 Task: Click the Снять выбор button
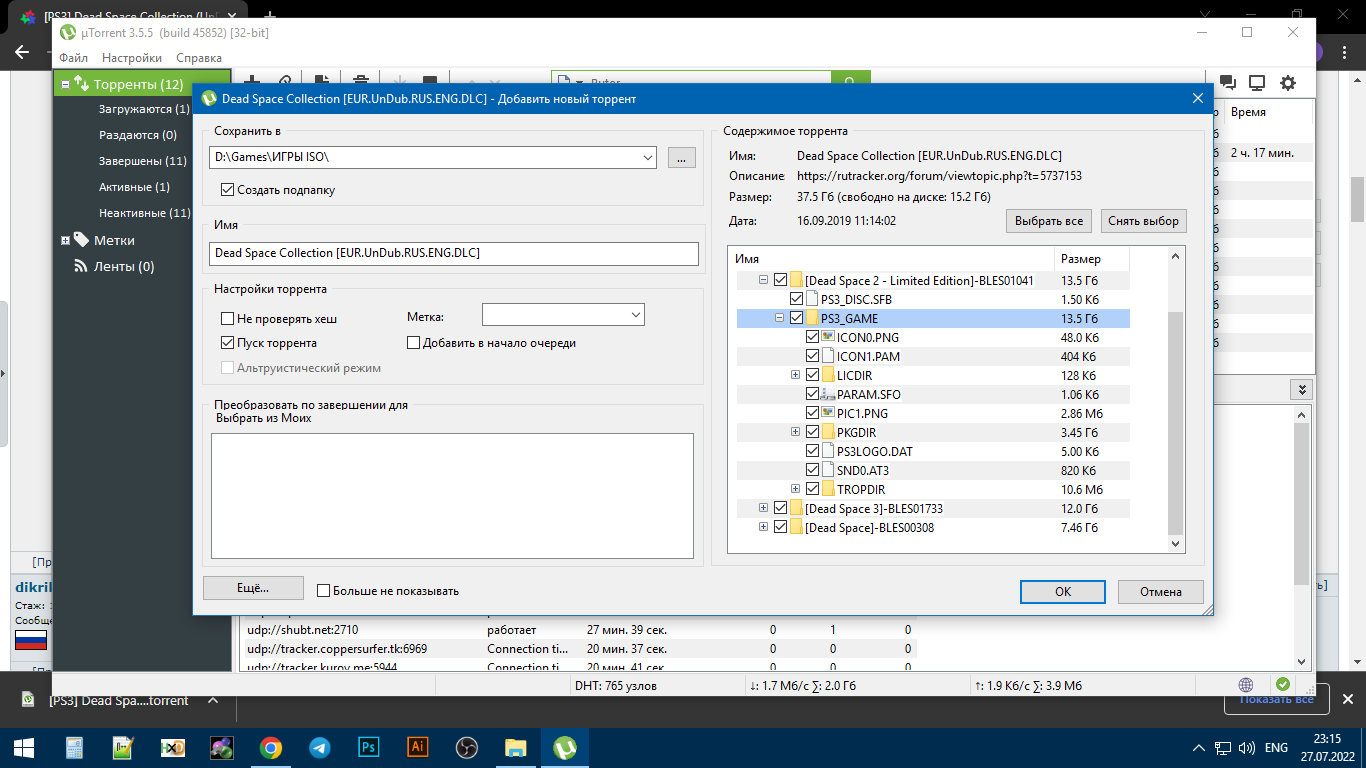[1144, 221]
